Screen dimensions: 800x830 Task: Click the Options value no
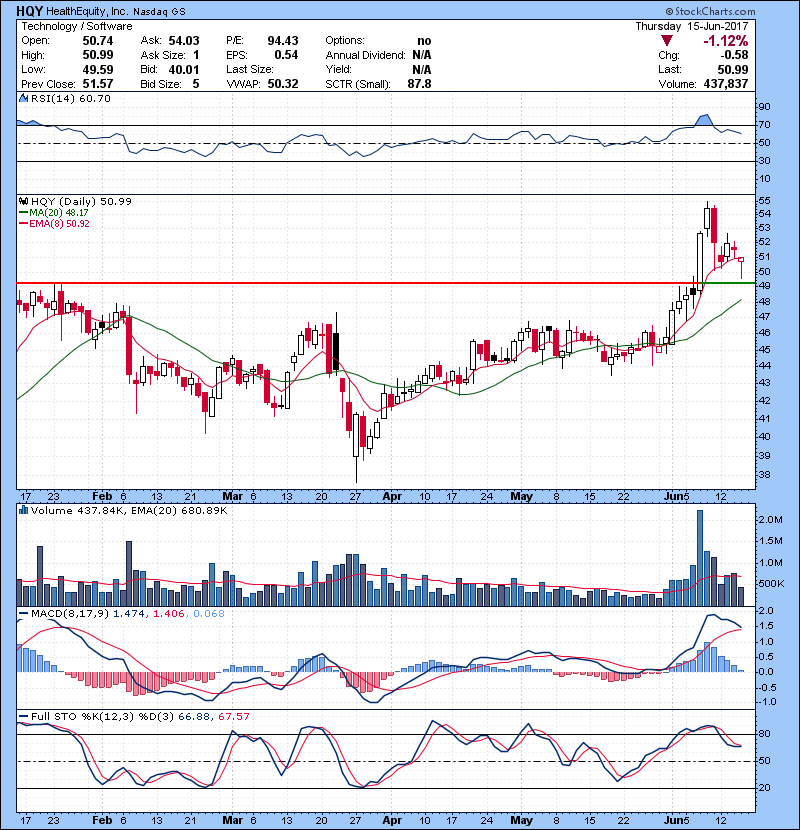click(x=424, y=41)
